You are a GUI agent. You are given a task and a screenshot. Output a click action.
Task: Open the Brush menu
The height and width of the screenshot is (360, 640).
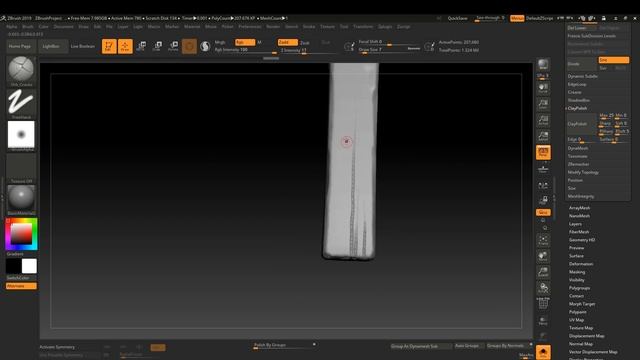28,27
